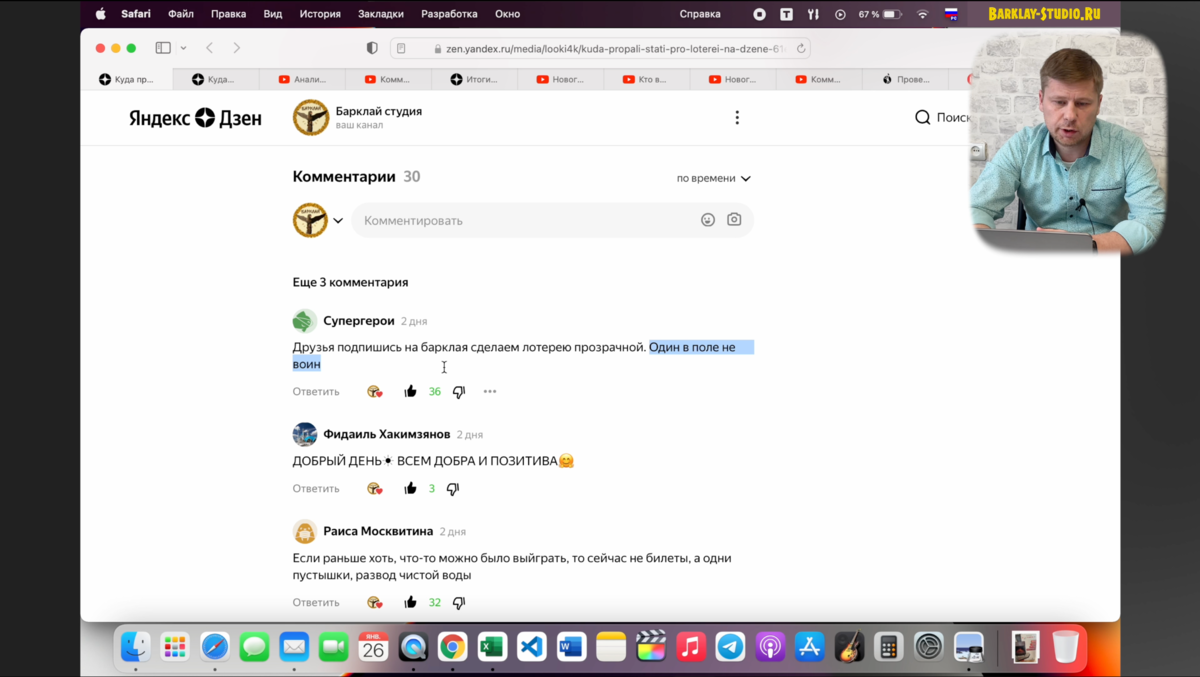The width and height of the screenshot is (1200, 677).
Task: Open the 'Супергерои' author name
Action: [x=359, y=321]
